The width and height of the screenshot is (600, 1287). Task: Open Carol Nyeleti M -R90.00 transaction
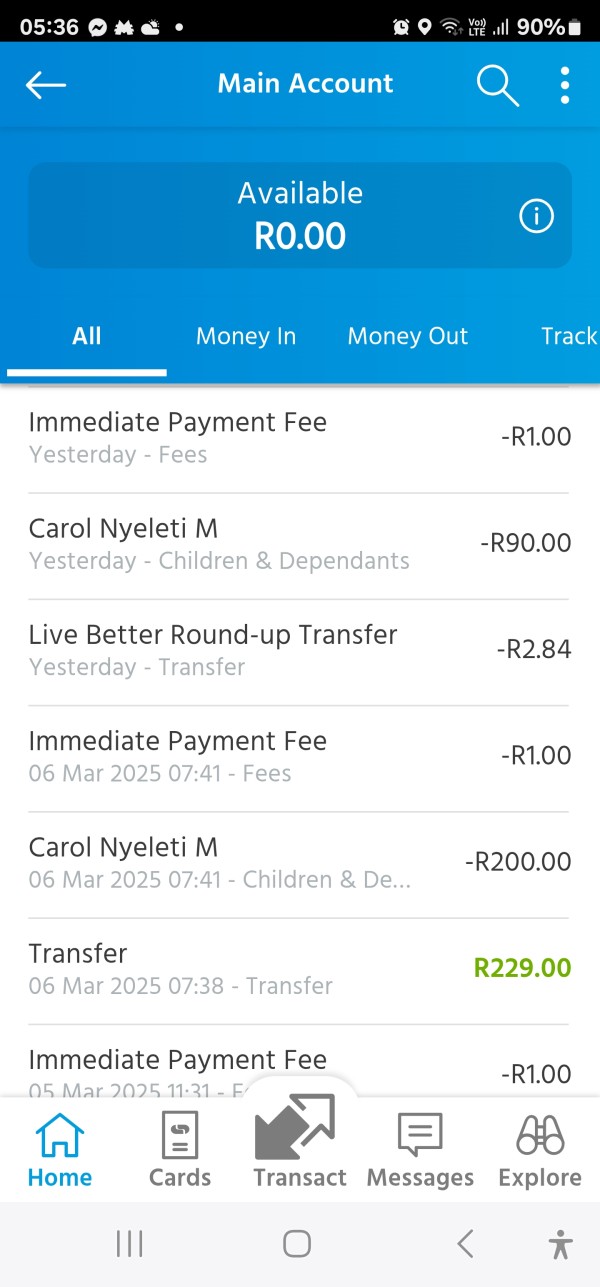tap(299, 545)
